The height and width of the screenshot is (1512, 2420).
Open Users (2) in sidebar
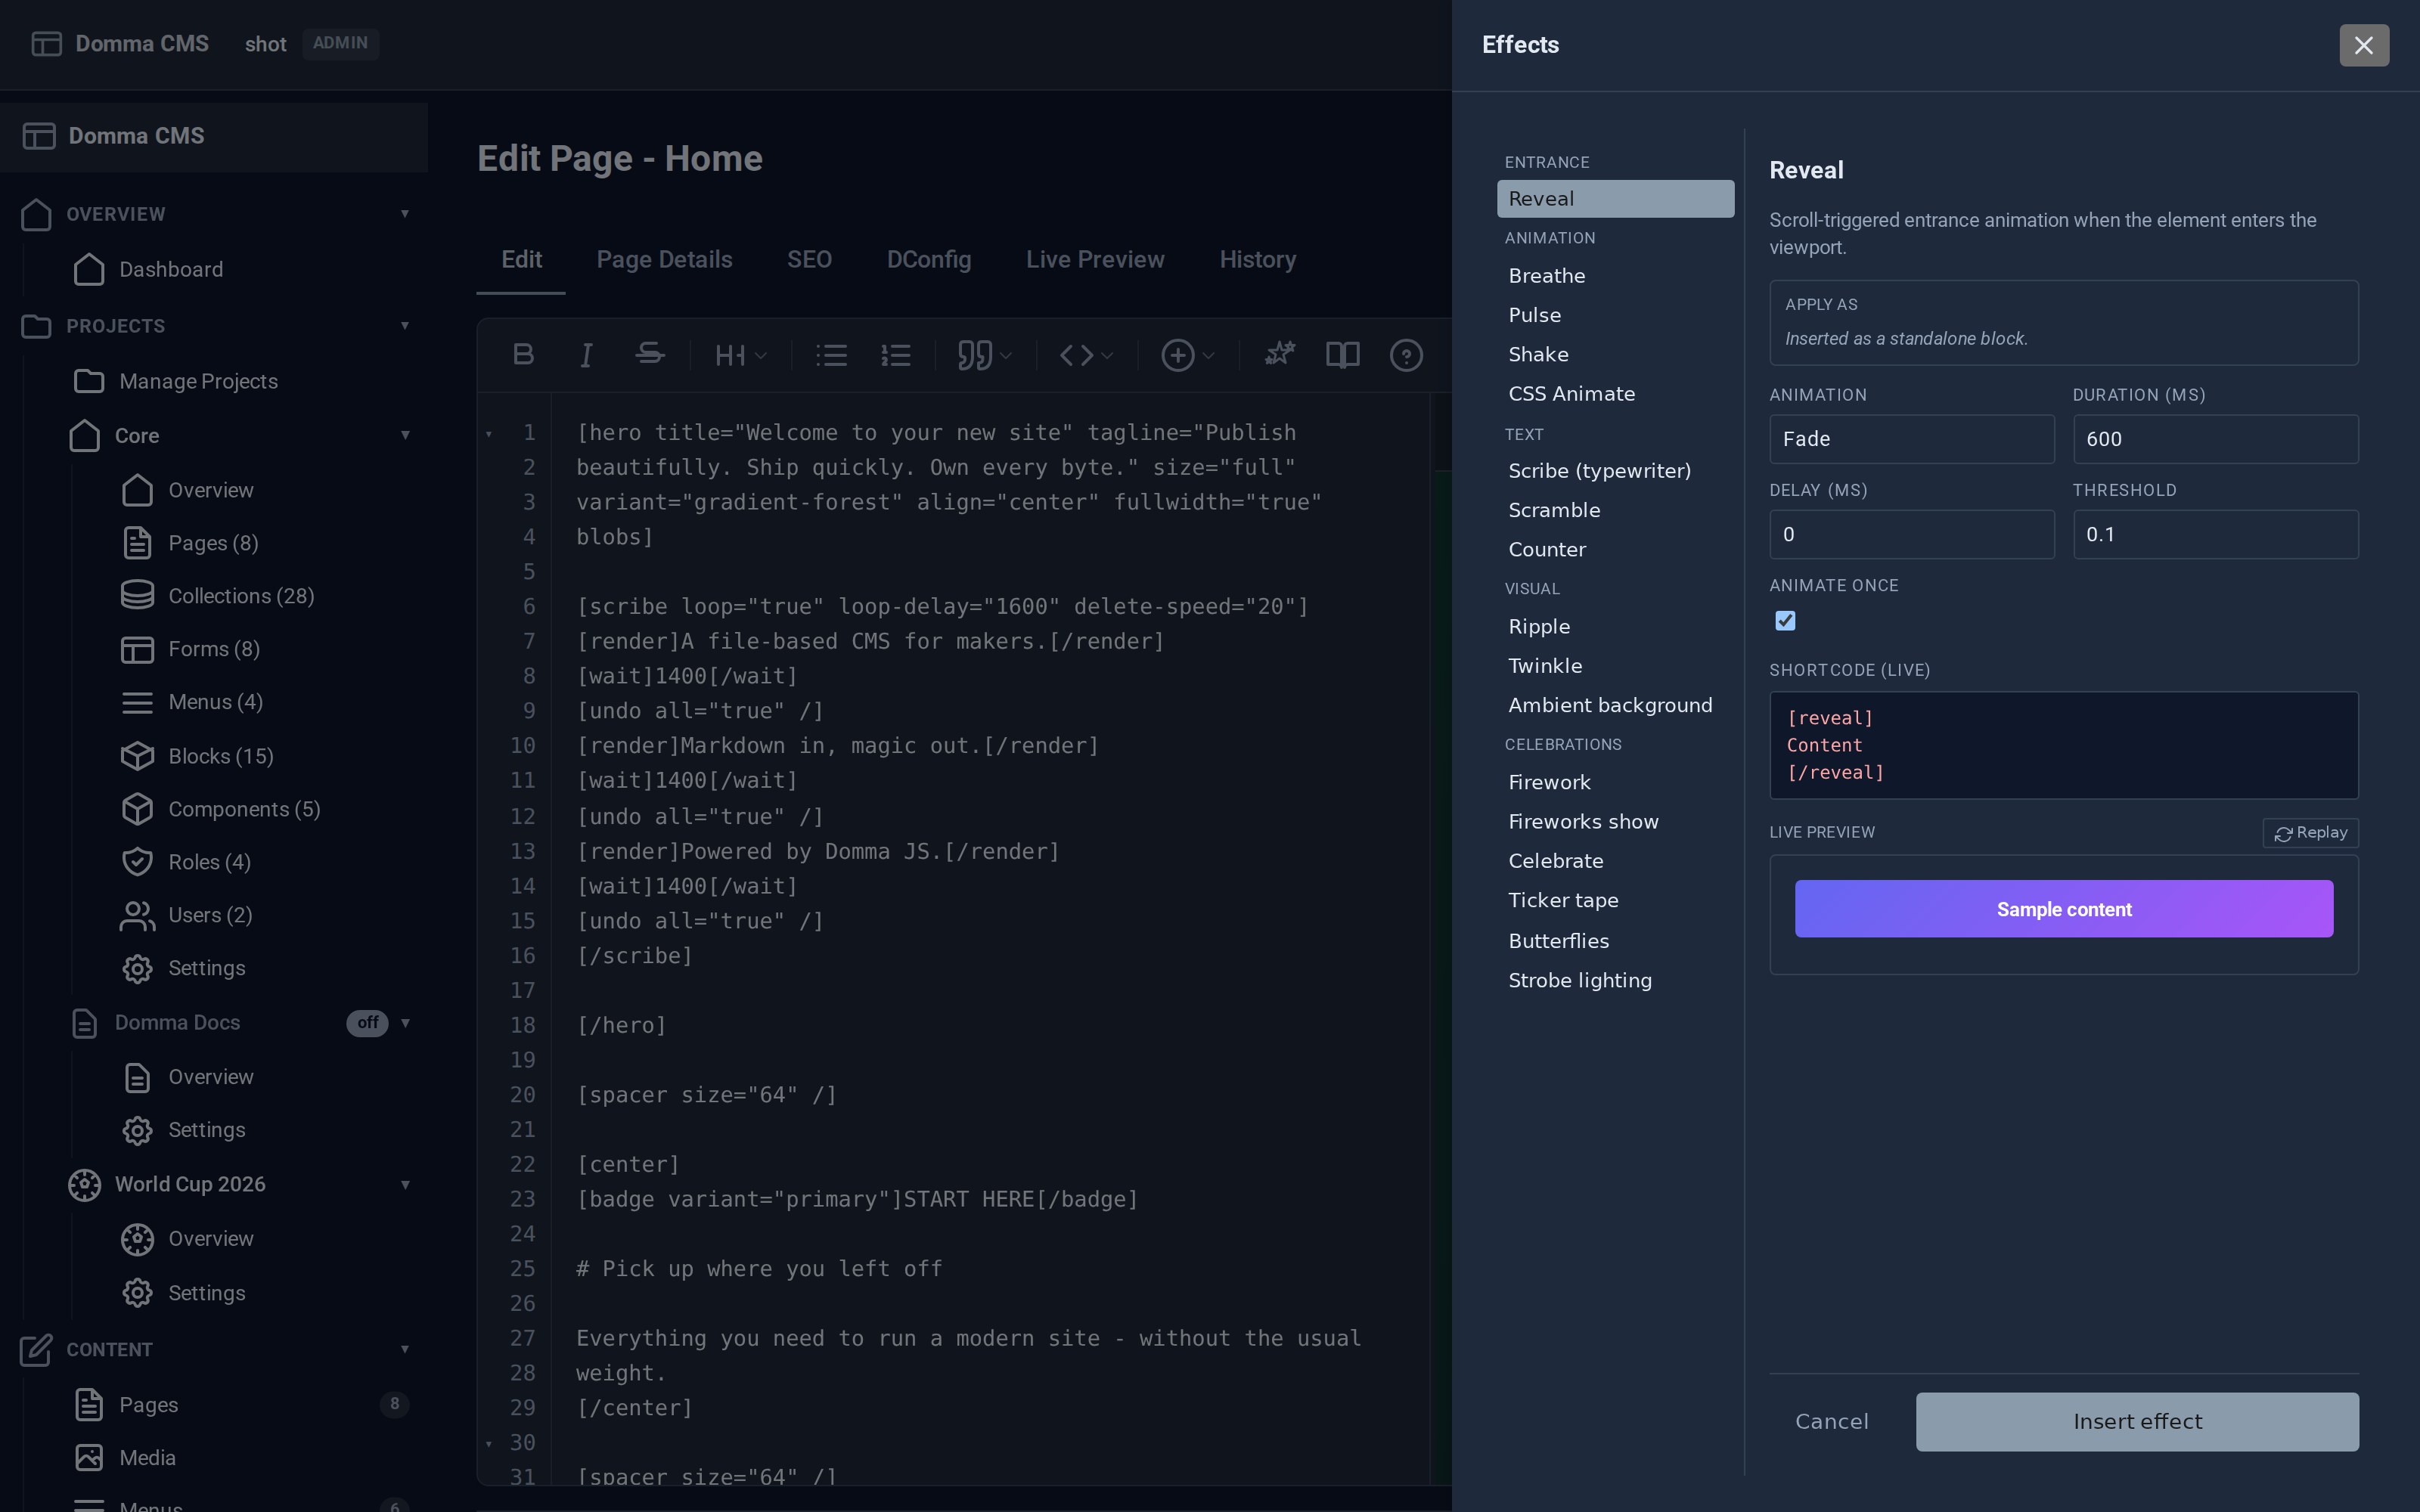point(210,915)
